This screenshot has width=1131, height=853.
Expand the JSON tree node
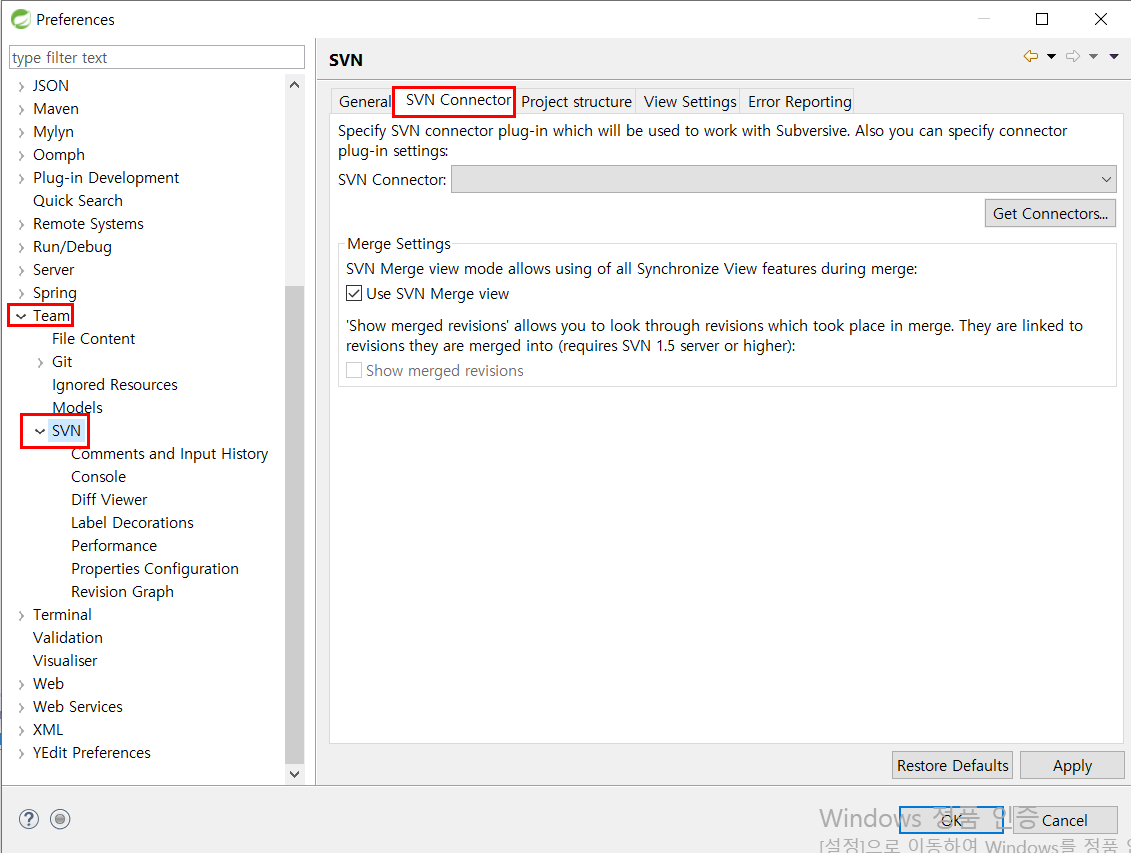(21, 87)
